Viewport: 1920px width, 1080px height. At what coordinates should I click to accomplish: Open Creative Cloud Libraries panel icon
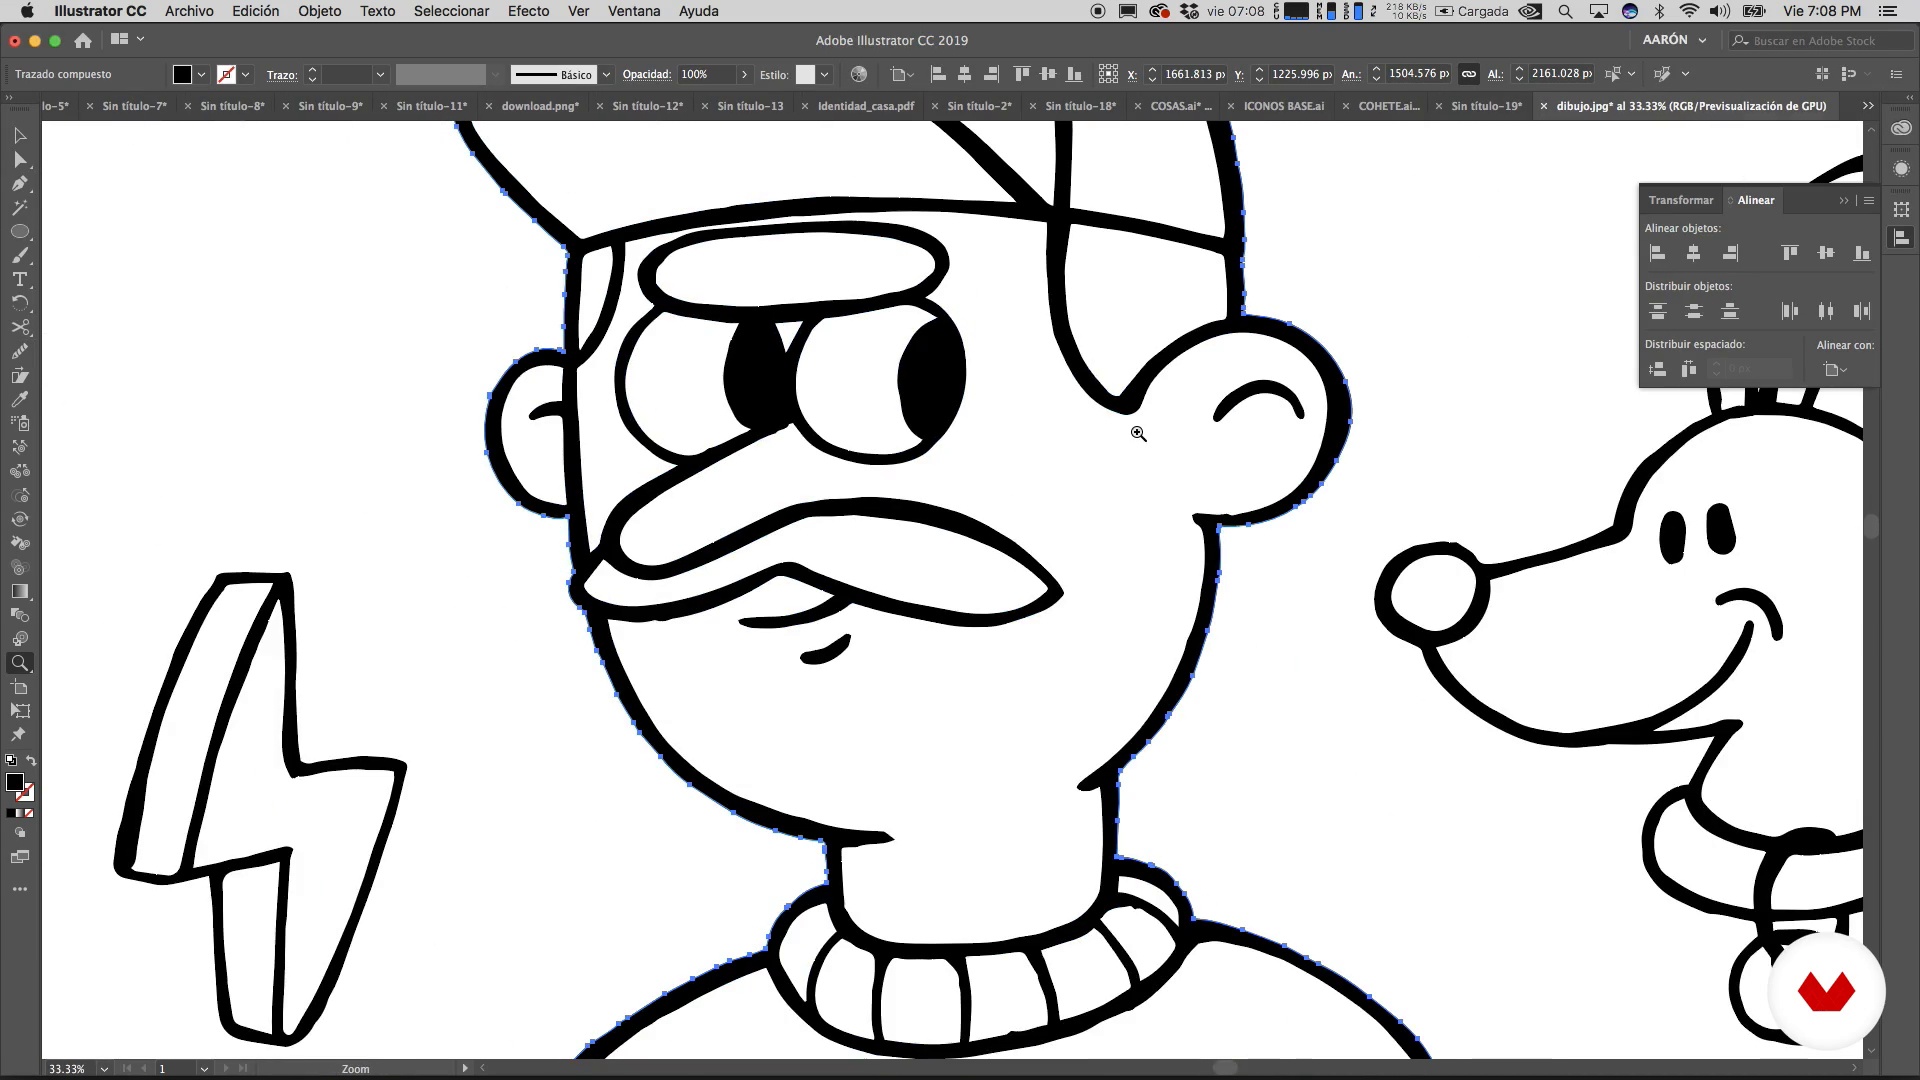coord(1901,128)
